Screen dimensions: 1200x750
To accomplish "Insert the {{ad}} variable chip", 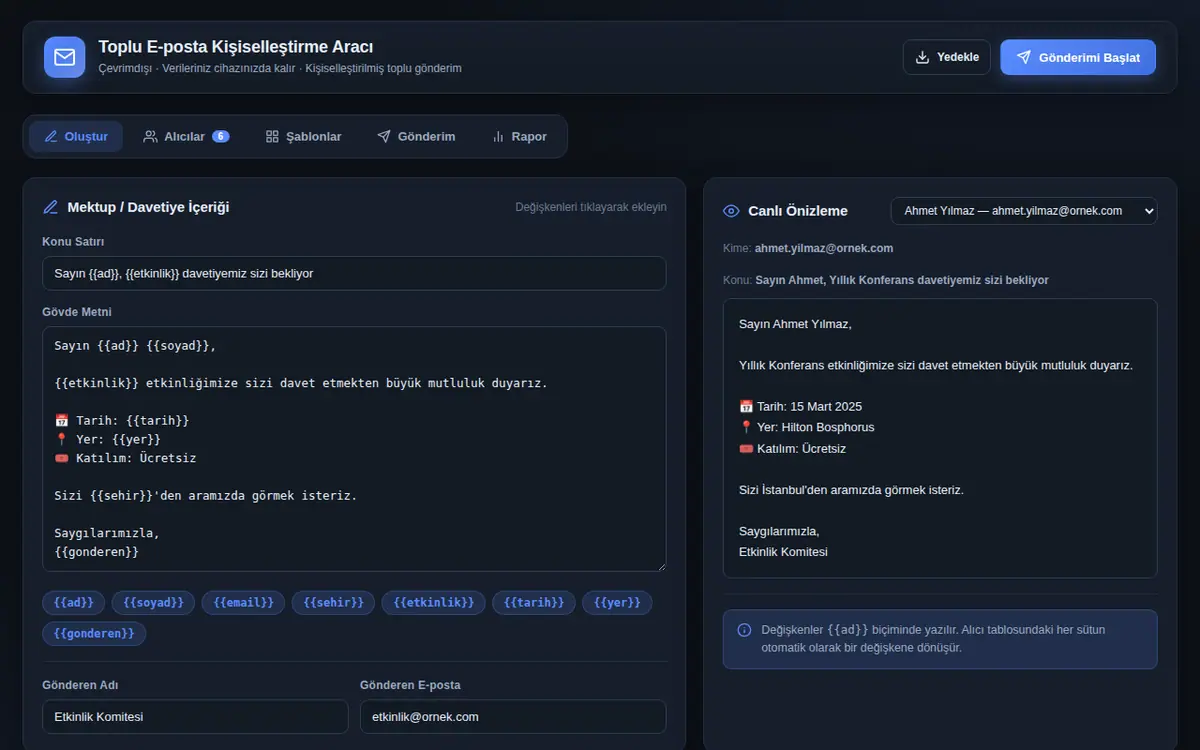I will [73, 602].
